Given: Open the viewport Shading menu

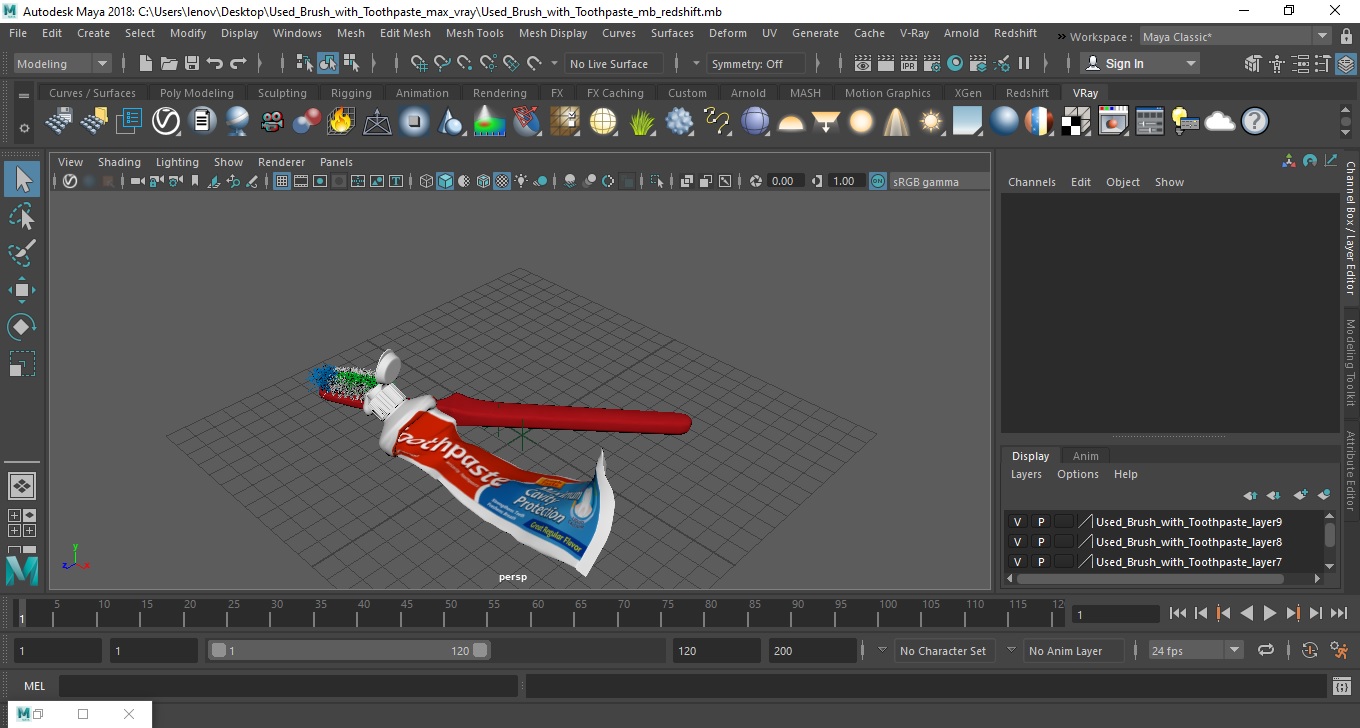Looking at the screenshot, I should click(119, 162).
